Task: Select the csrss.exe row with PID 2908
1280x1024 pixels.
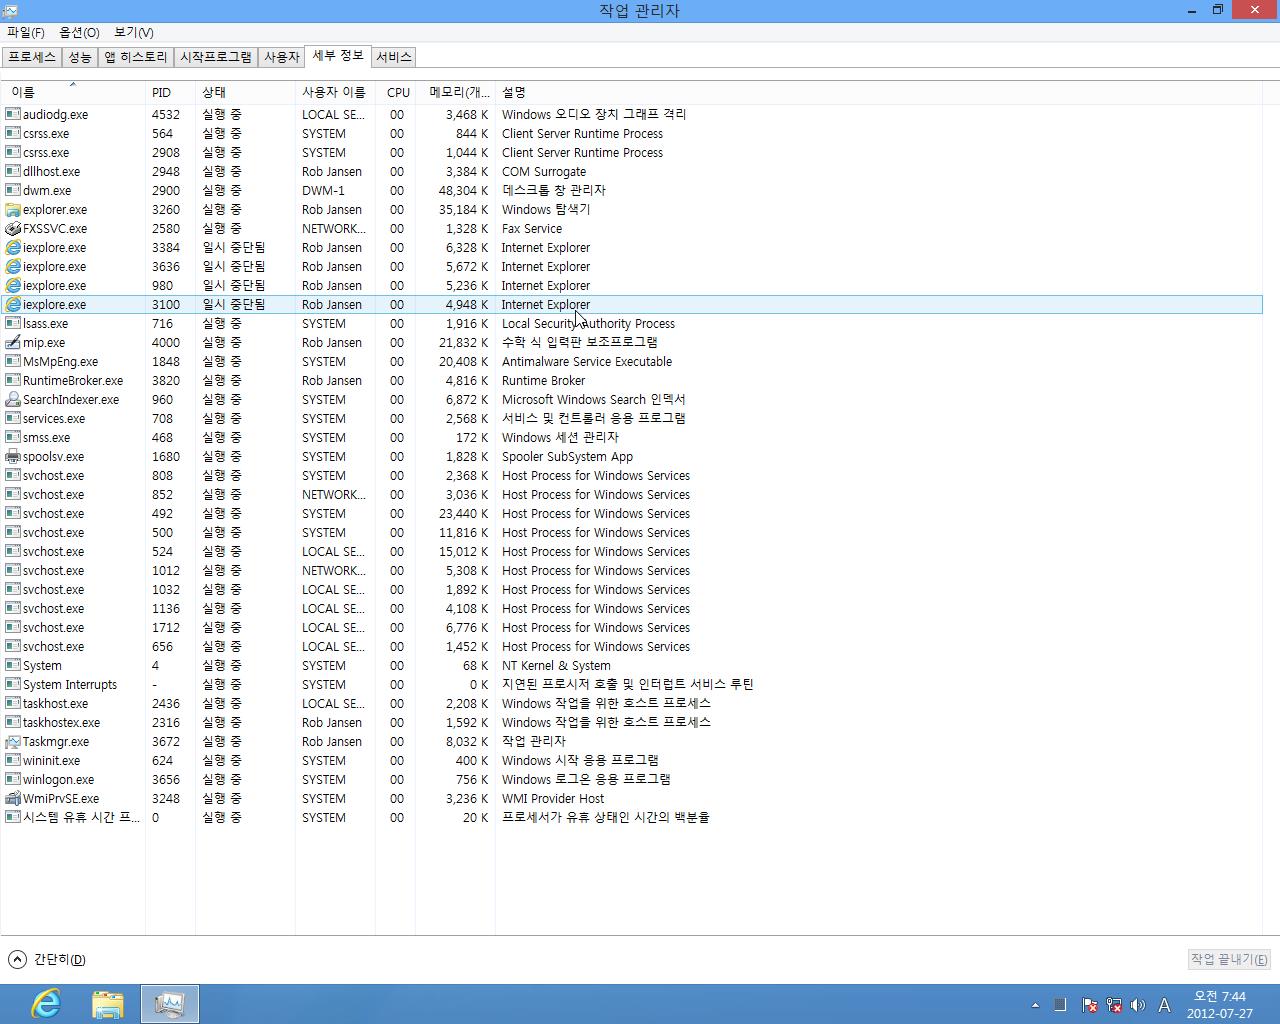Action: pos(632,152)
